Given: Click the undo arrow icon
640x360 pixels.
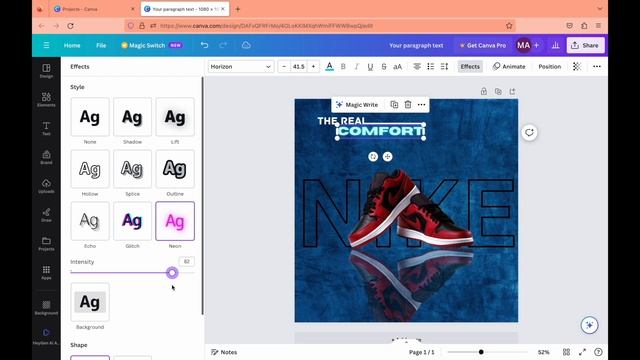Looking at the screenshot, I should (x=204, y=45).
